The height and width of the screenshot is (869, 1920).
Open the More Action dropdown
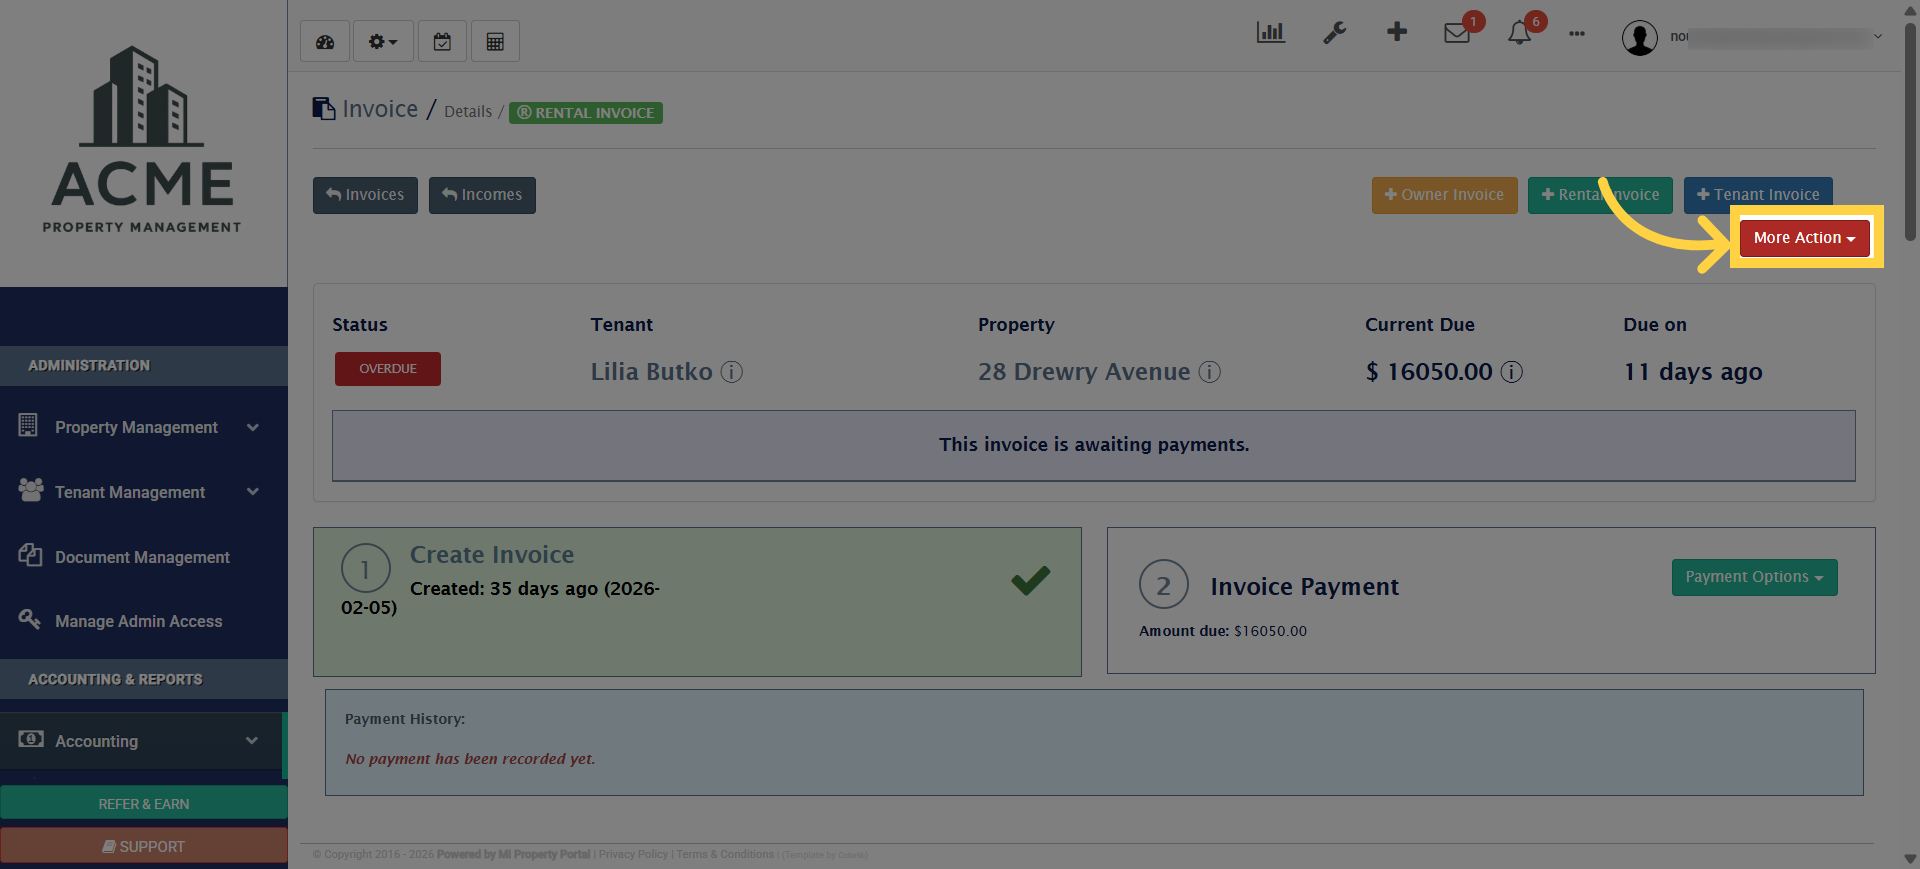(1804, 238)
